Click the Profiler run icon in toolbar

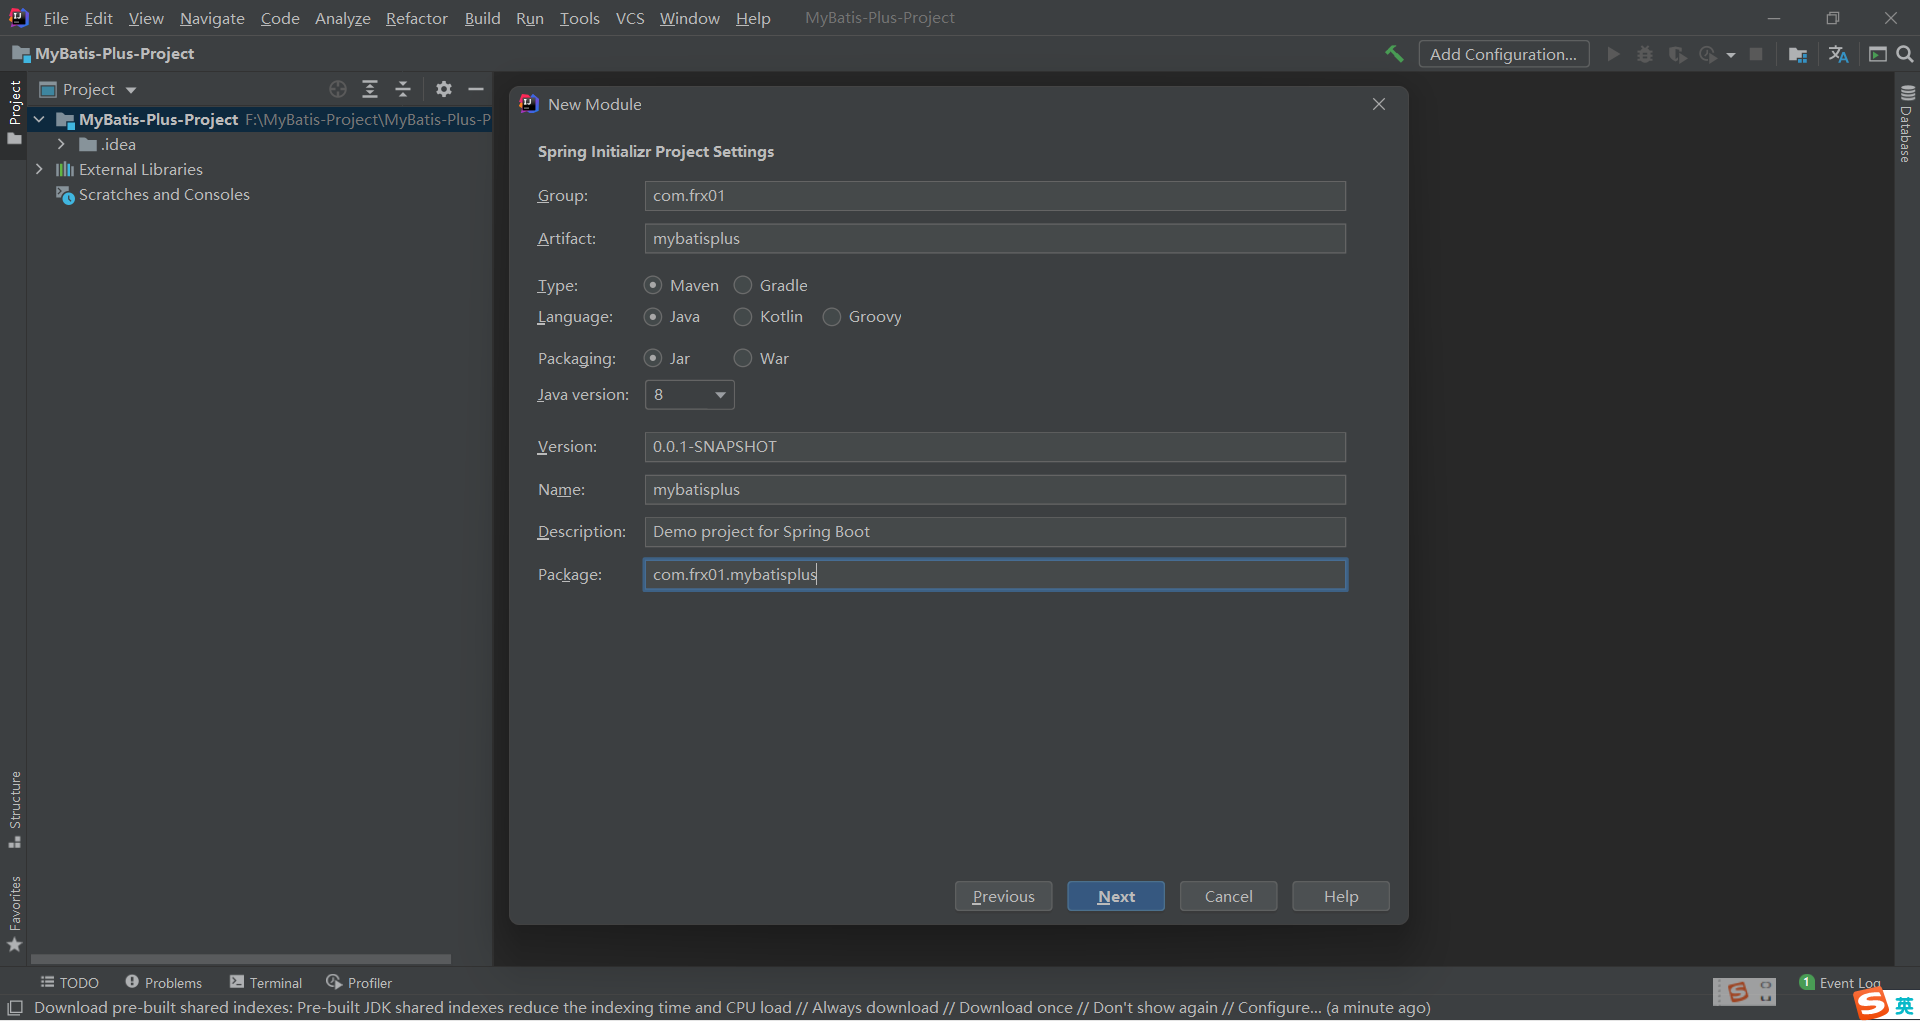pos(1708,54)
